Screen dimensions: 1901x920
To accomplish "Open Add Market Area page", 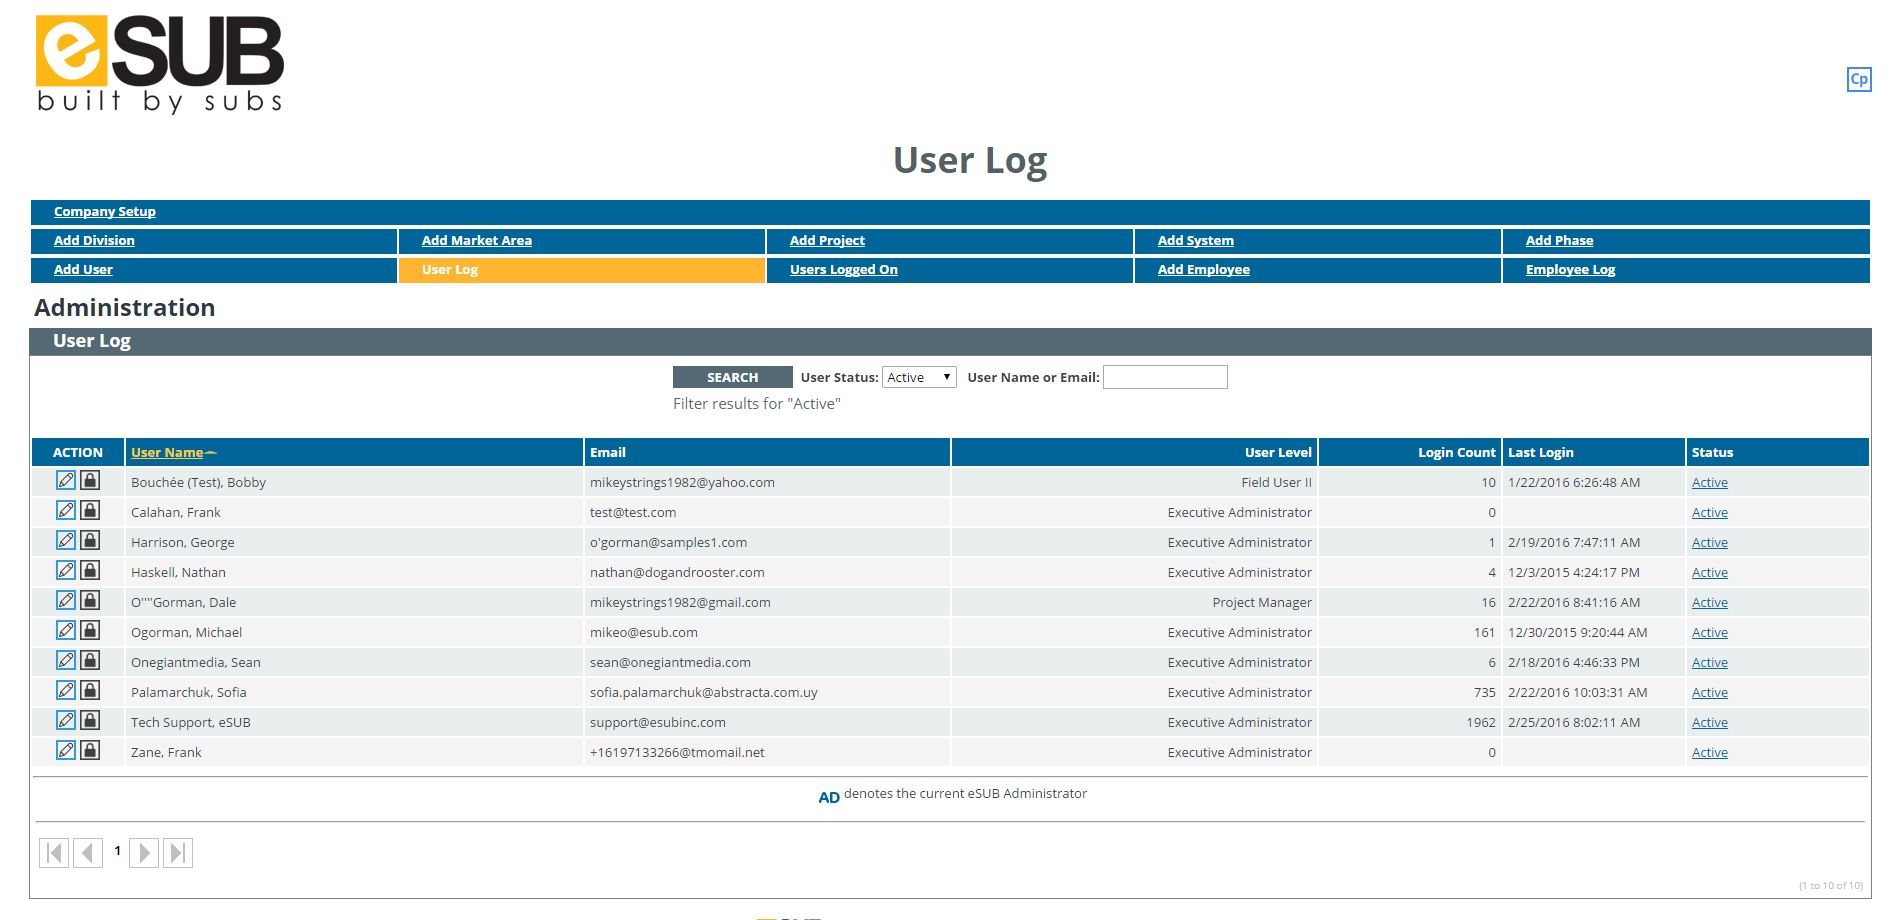I will click(x=477, y=240).
